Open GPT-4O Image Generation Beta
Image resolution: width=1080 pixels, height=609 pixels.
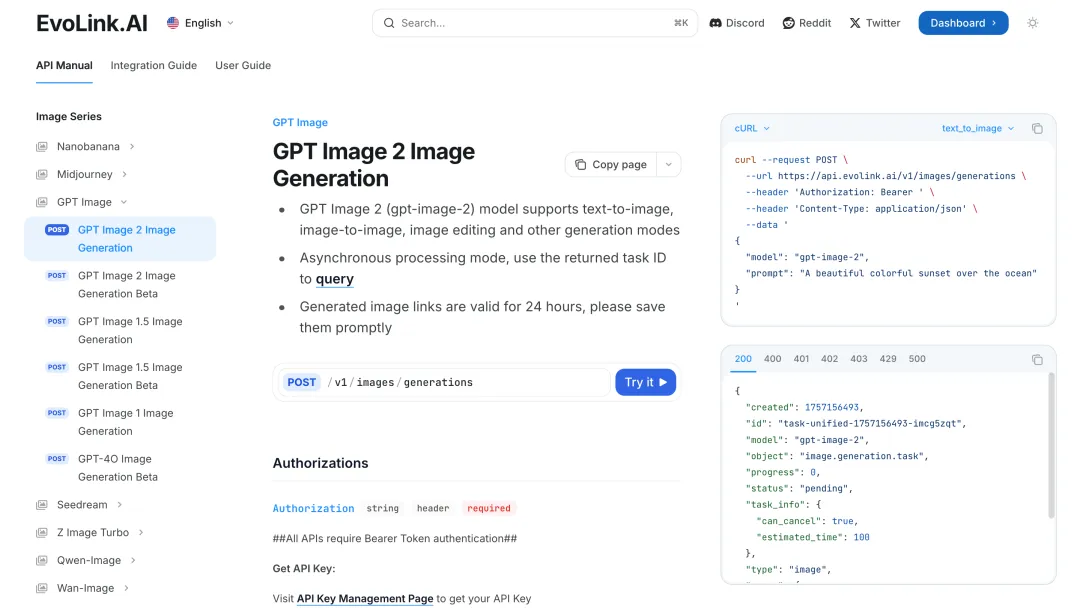tap(118, 468)
